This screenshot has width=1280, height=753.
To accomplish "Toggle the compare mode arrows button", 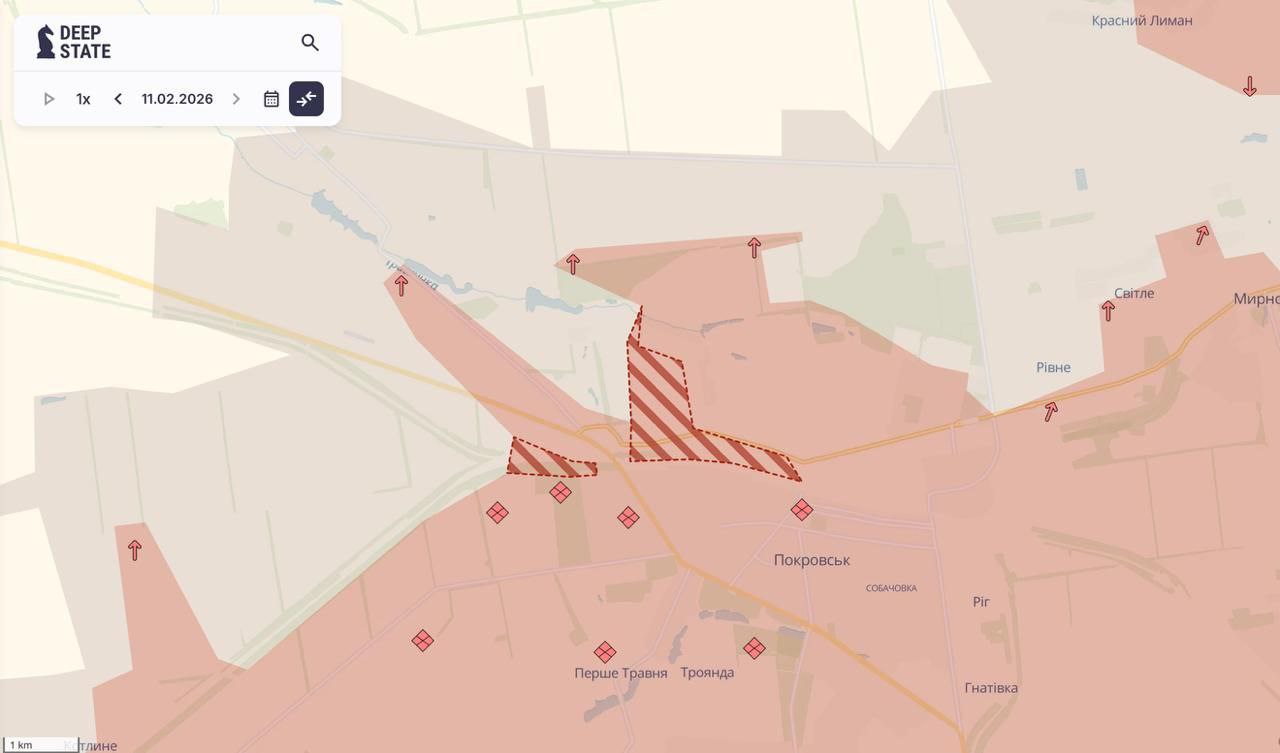I will (x=306, y=99).
